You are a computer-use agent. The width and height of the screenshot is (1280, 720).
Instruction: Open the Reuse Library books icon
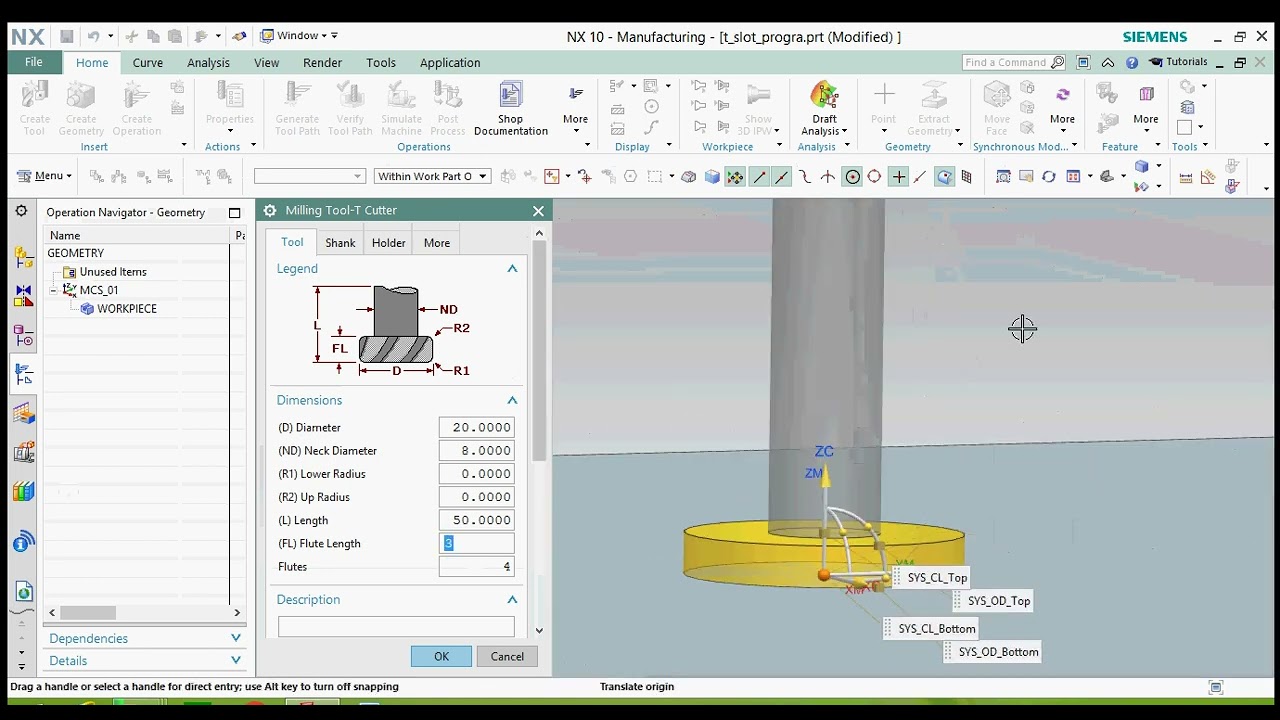(24, 491)
